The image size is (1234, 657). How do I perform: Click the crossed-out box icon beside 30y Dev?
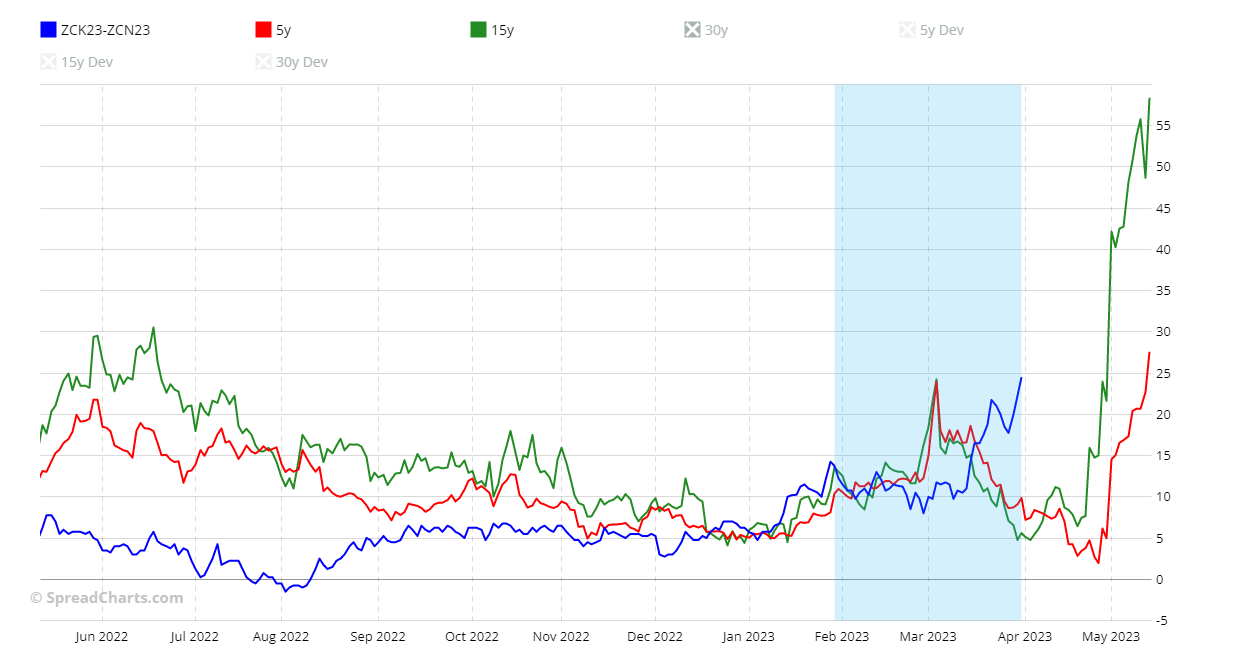coord(263,62)
